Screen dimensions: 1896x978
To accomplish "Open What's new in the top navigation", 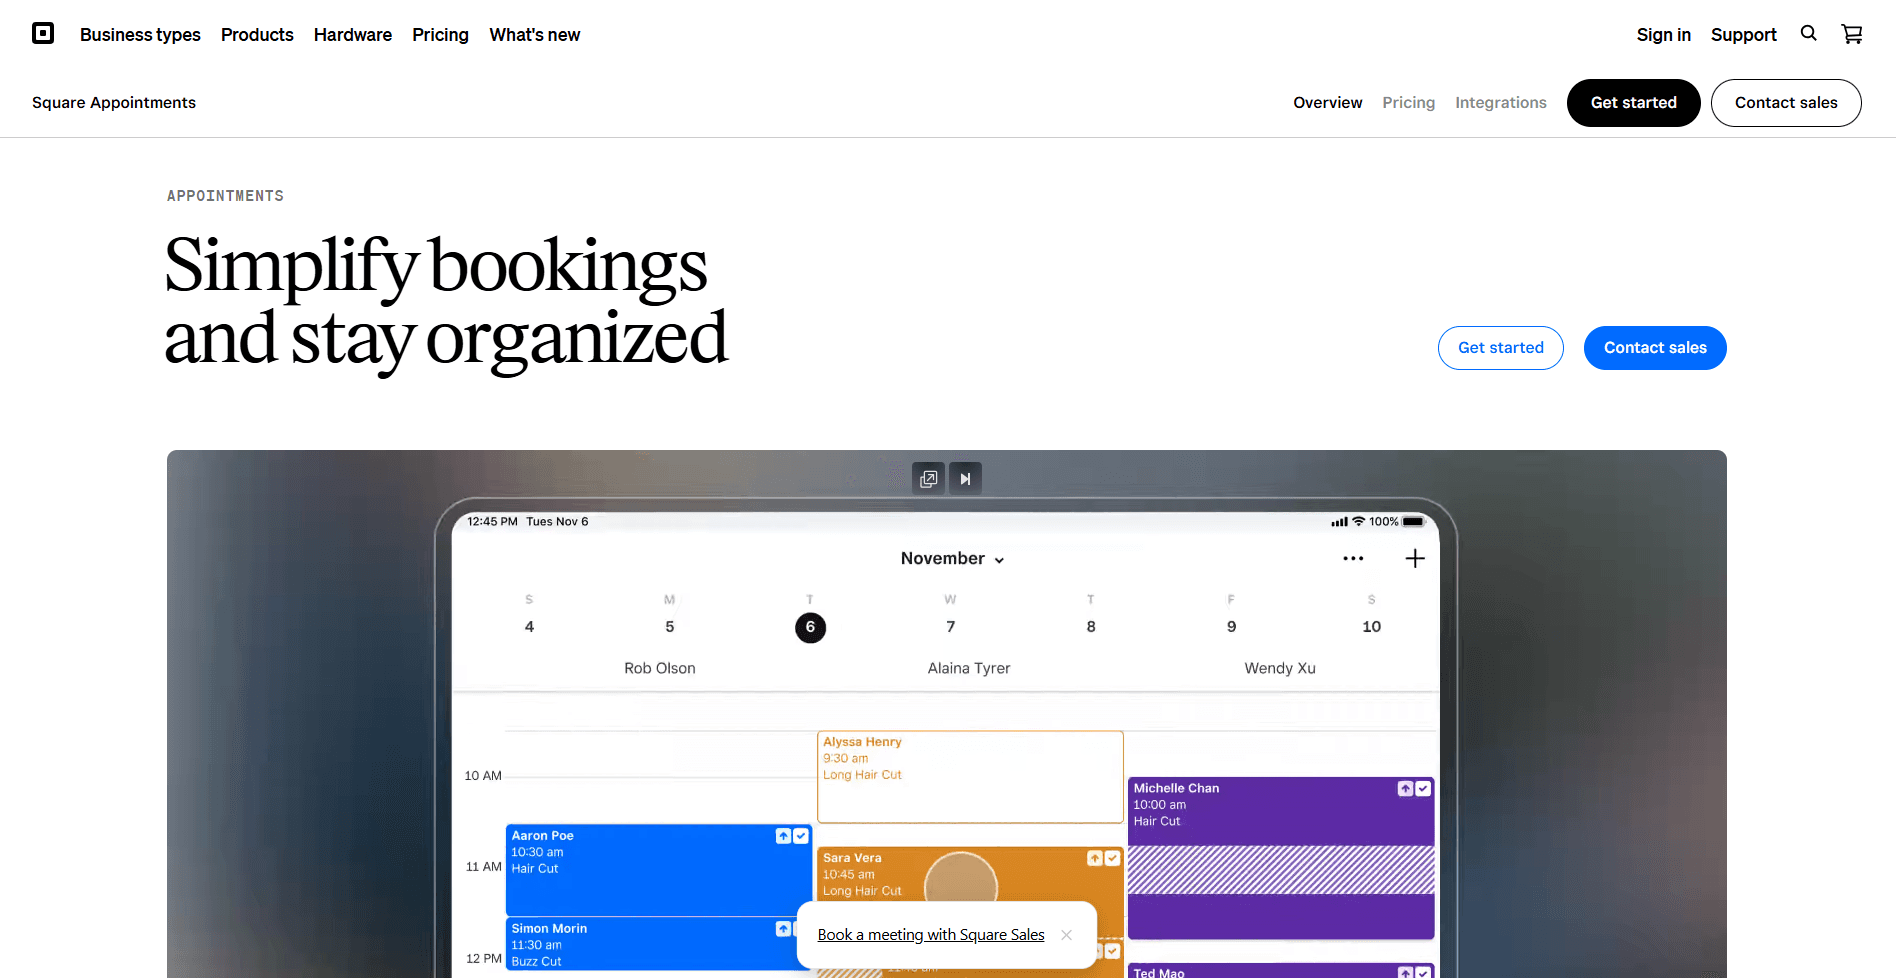I will (535, 35).
